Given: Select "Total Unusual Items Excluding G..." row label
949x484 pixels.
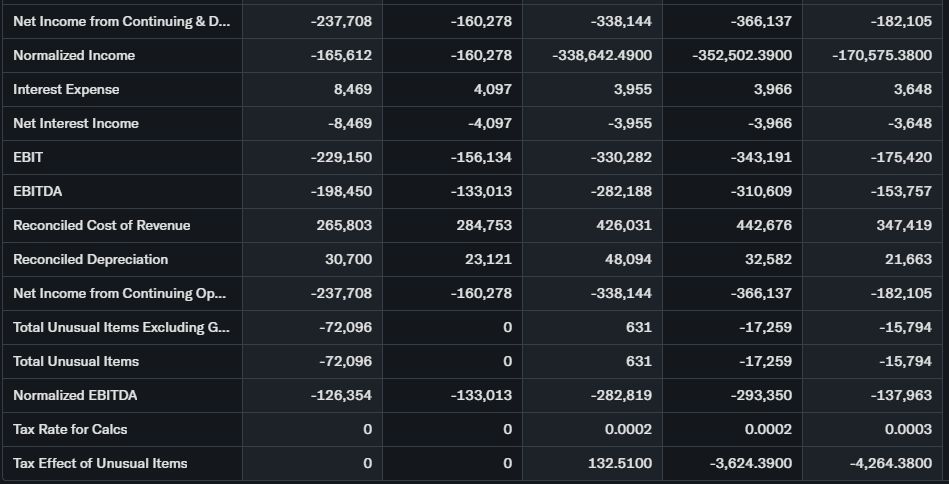Looking at the screenshot, I should click(x=120, y=327).
